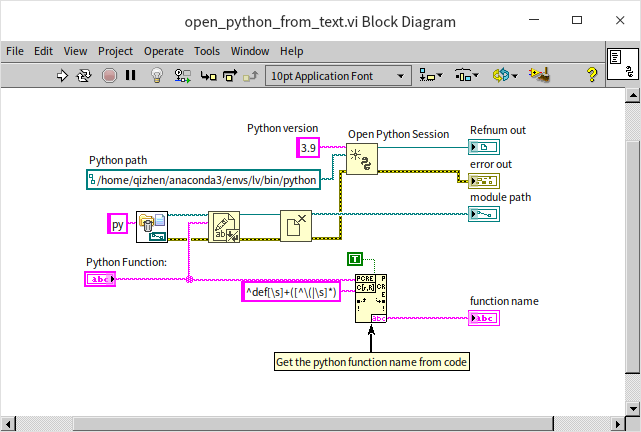Open the 10pt Application Font dropdown
Viewport: 641px width, 432px height.
coord(338,75)
